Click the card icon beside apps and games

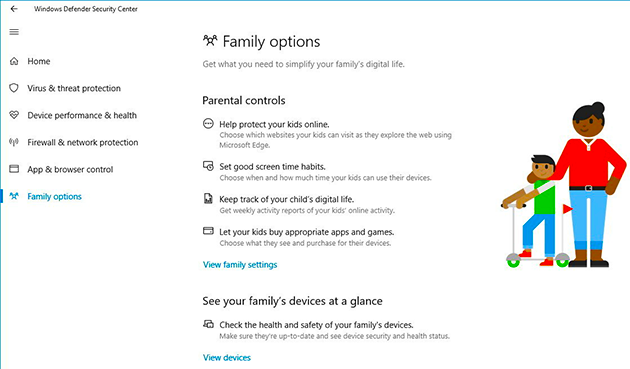[208, 231]
